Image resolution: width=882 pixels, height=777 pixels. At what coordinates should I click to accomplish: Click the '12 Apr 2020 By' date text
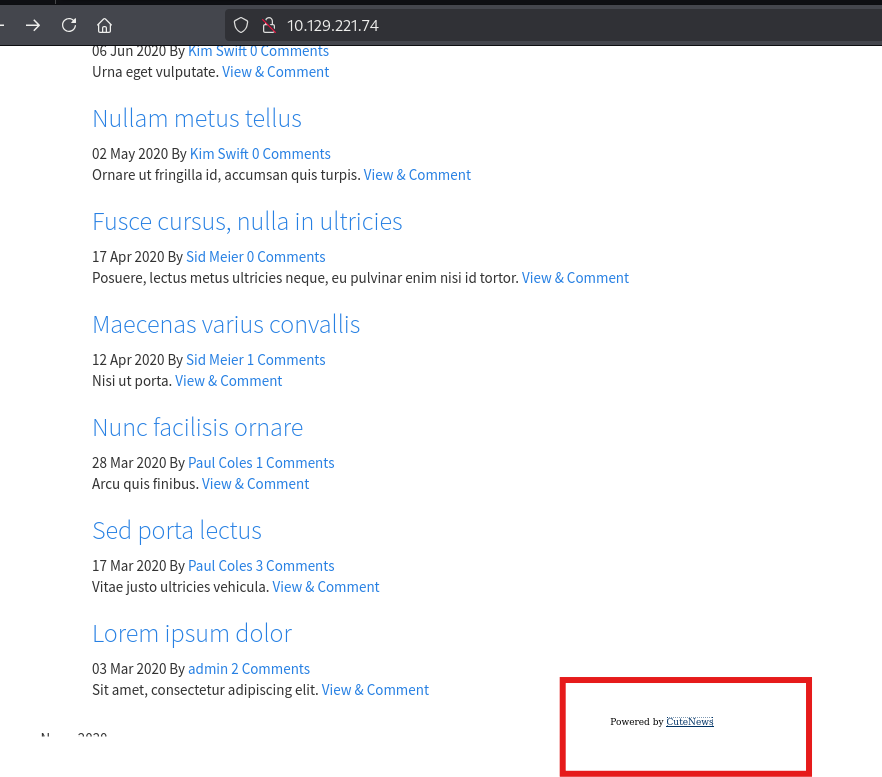tap(138, 360)
